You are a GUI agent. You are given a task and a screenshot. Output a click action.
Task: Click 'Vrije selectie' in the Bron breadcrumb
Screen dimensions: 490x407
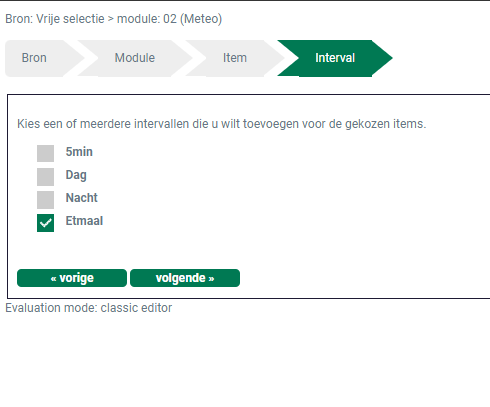[70, 19]
